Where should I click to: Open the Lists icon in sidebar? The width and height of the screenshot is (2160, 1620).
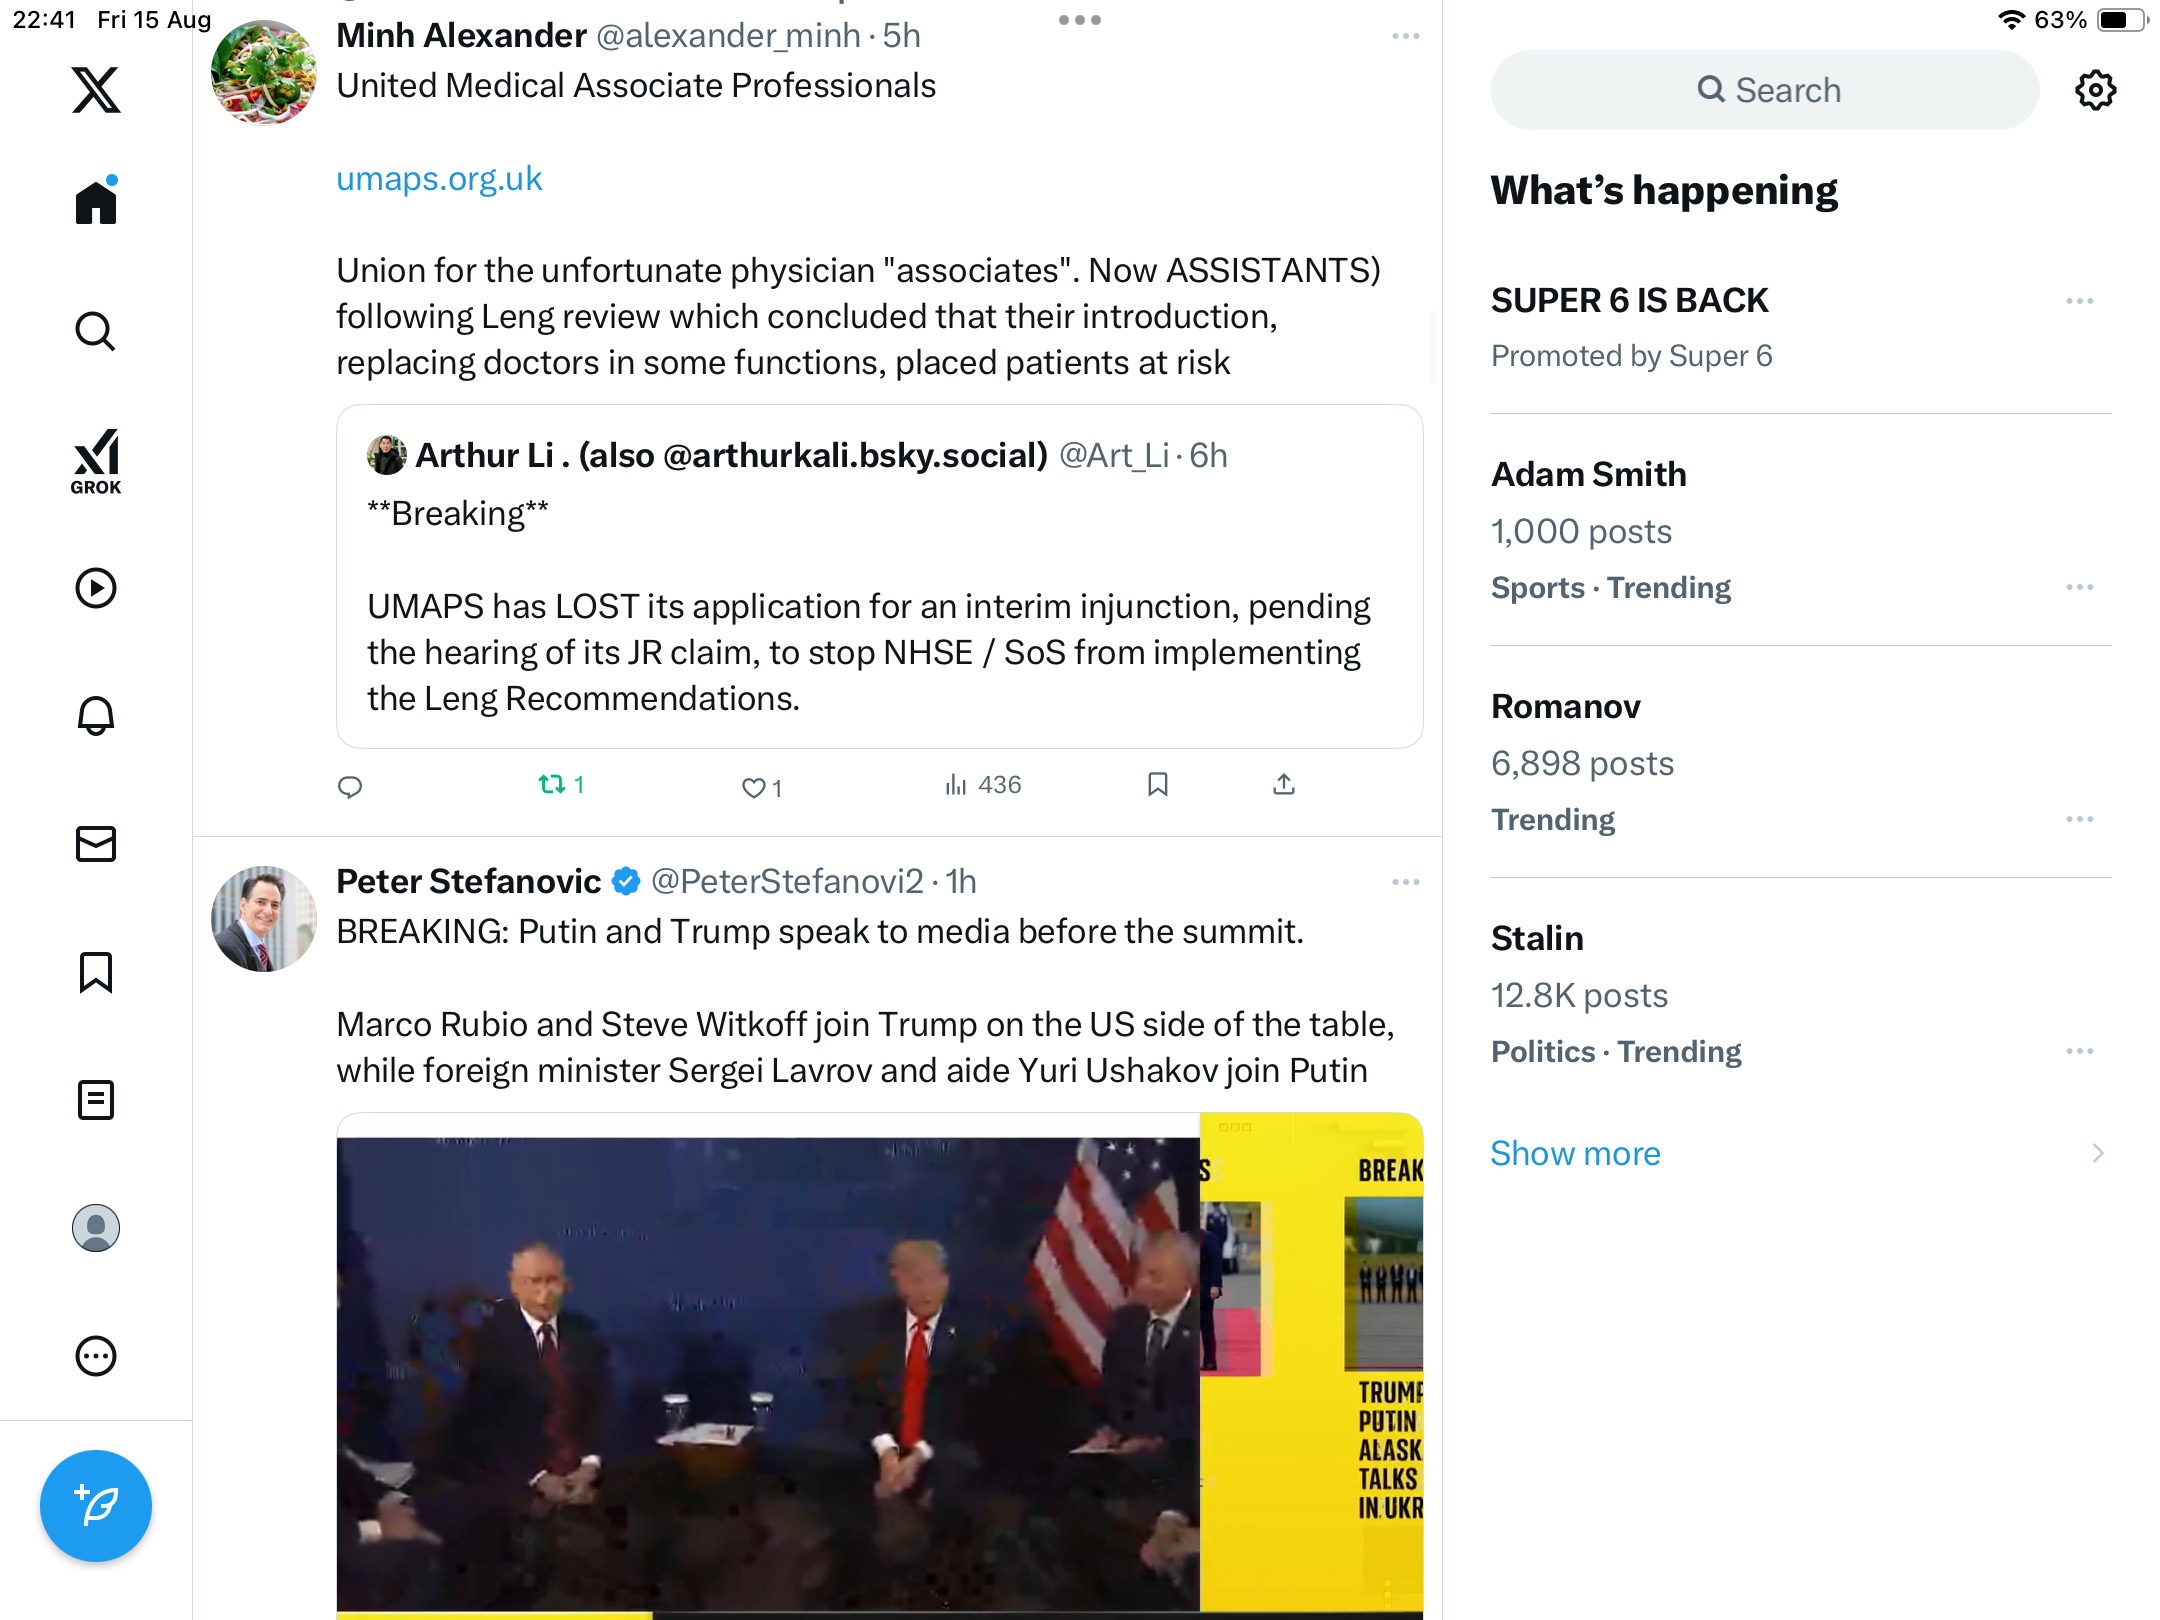96,1100
